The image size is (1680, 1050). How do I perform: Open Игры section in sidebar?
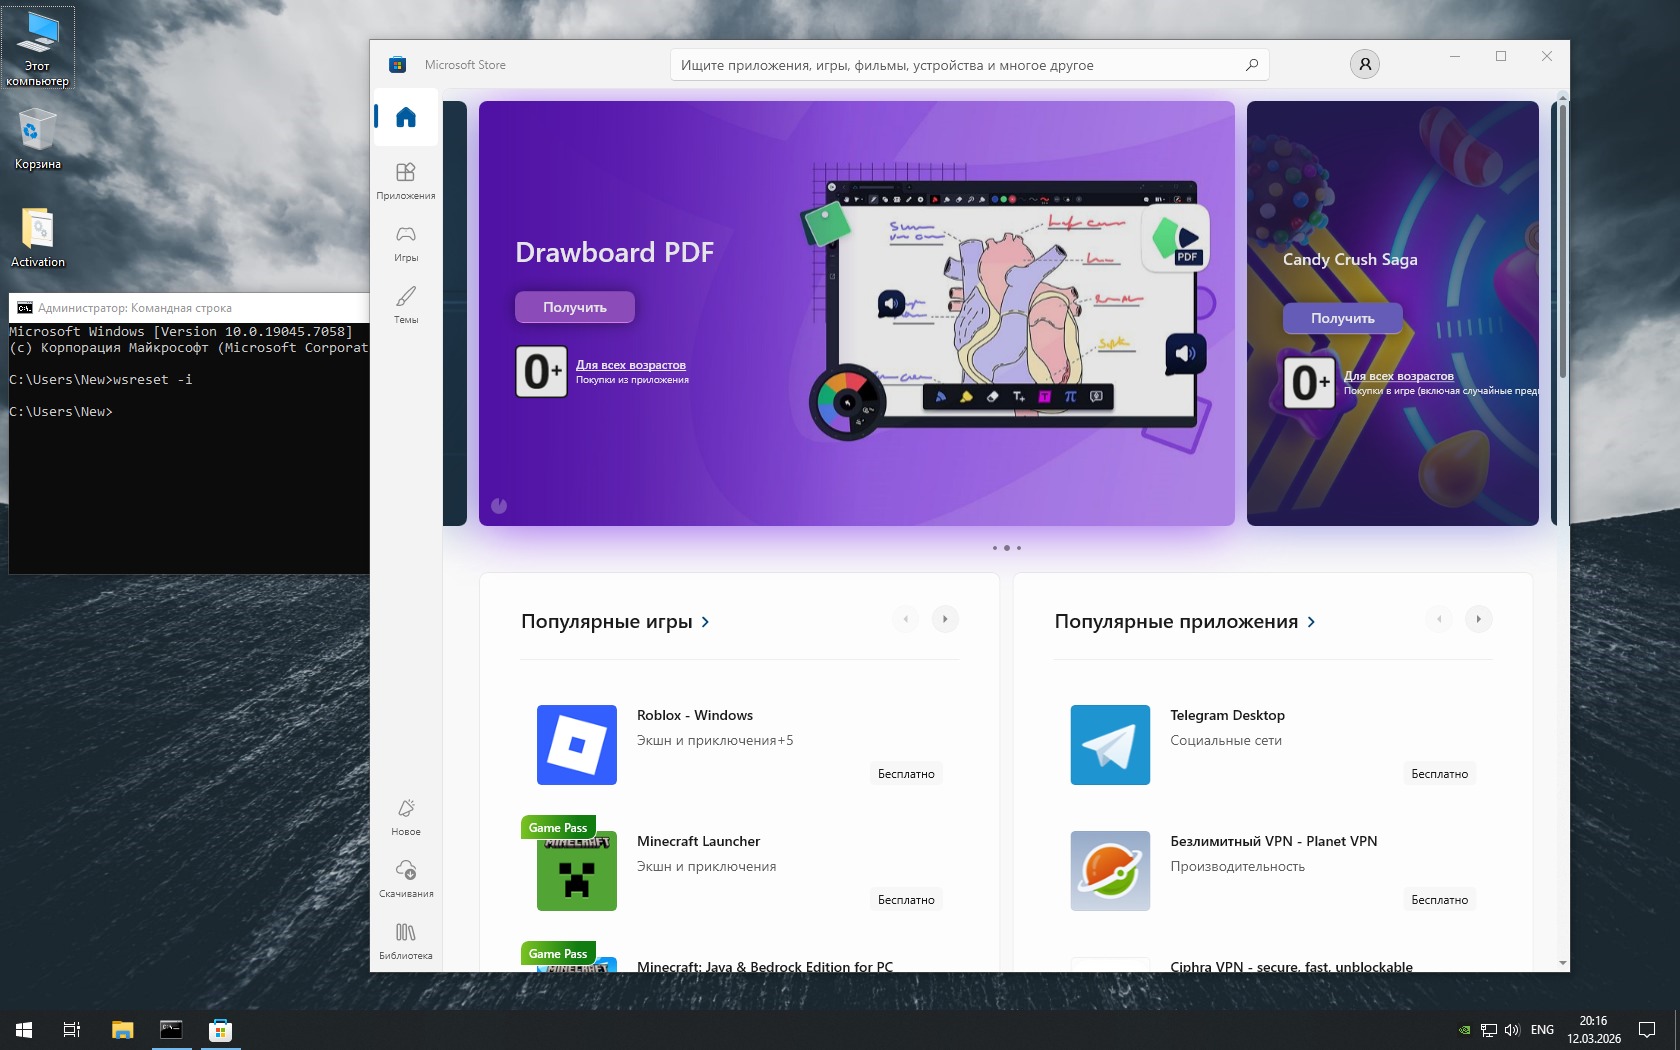pos(405,242)
